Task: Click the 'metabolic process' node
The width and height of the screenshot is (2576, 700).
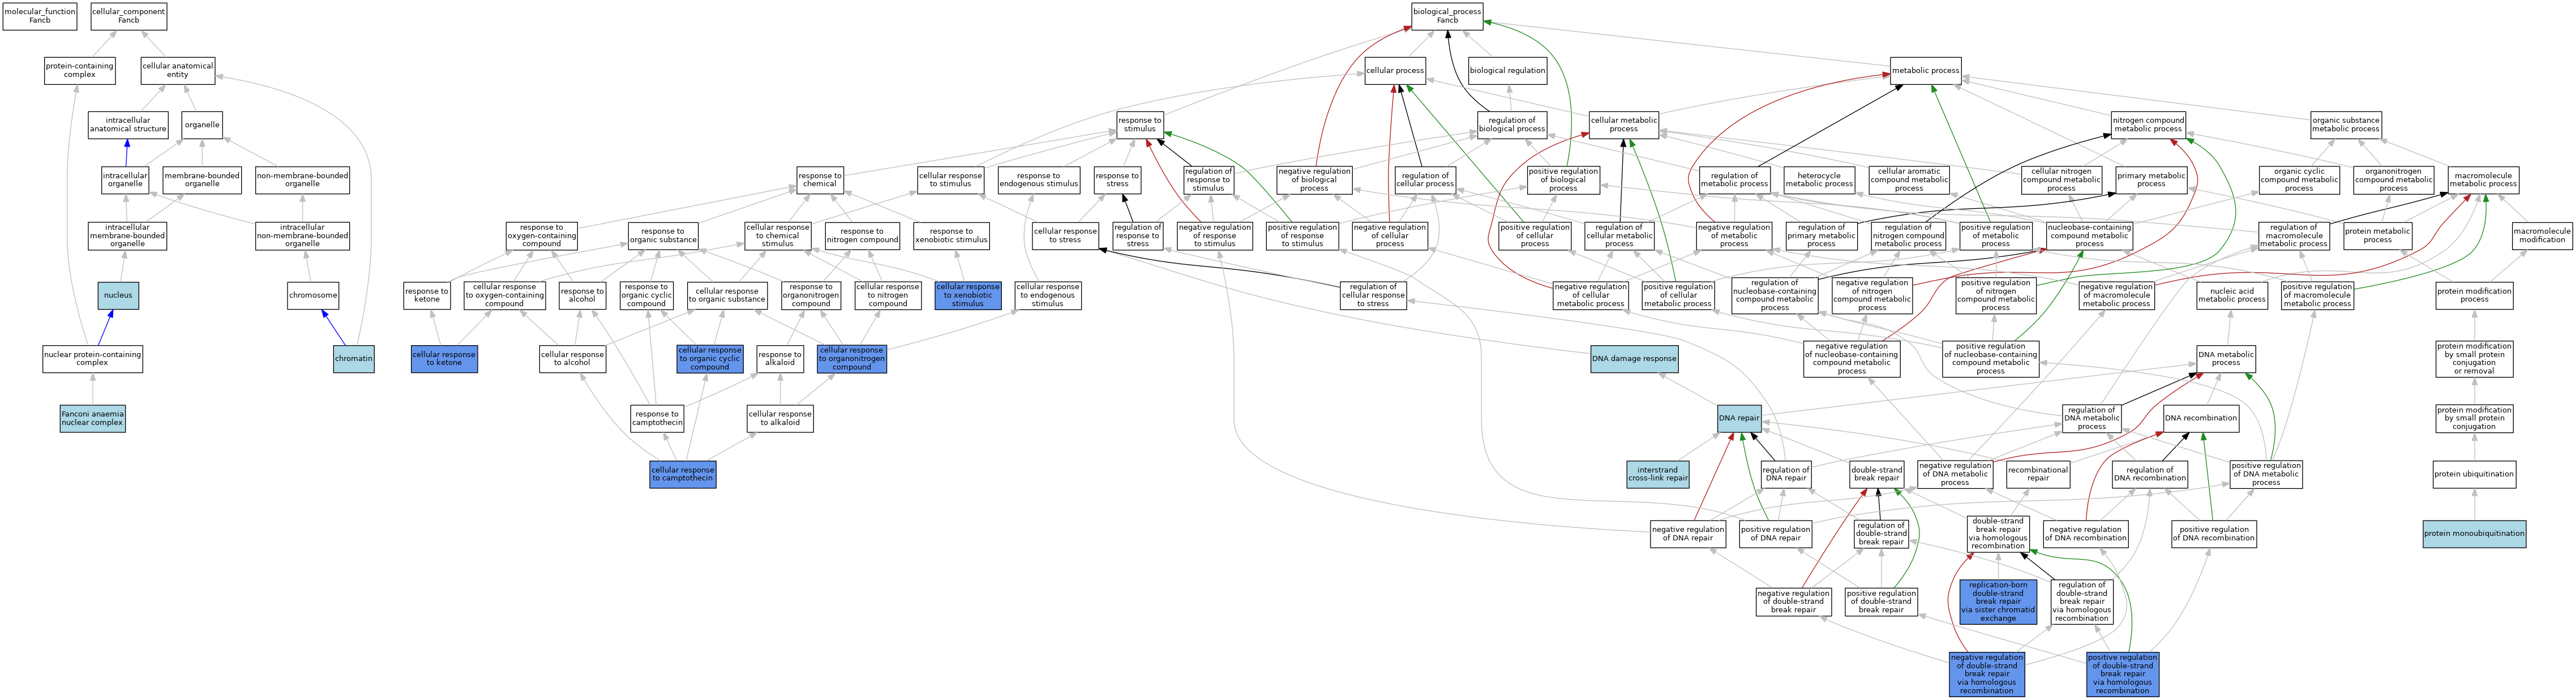Action: click(1925, 70)
